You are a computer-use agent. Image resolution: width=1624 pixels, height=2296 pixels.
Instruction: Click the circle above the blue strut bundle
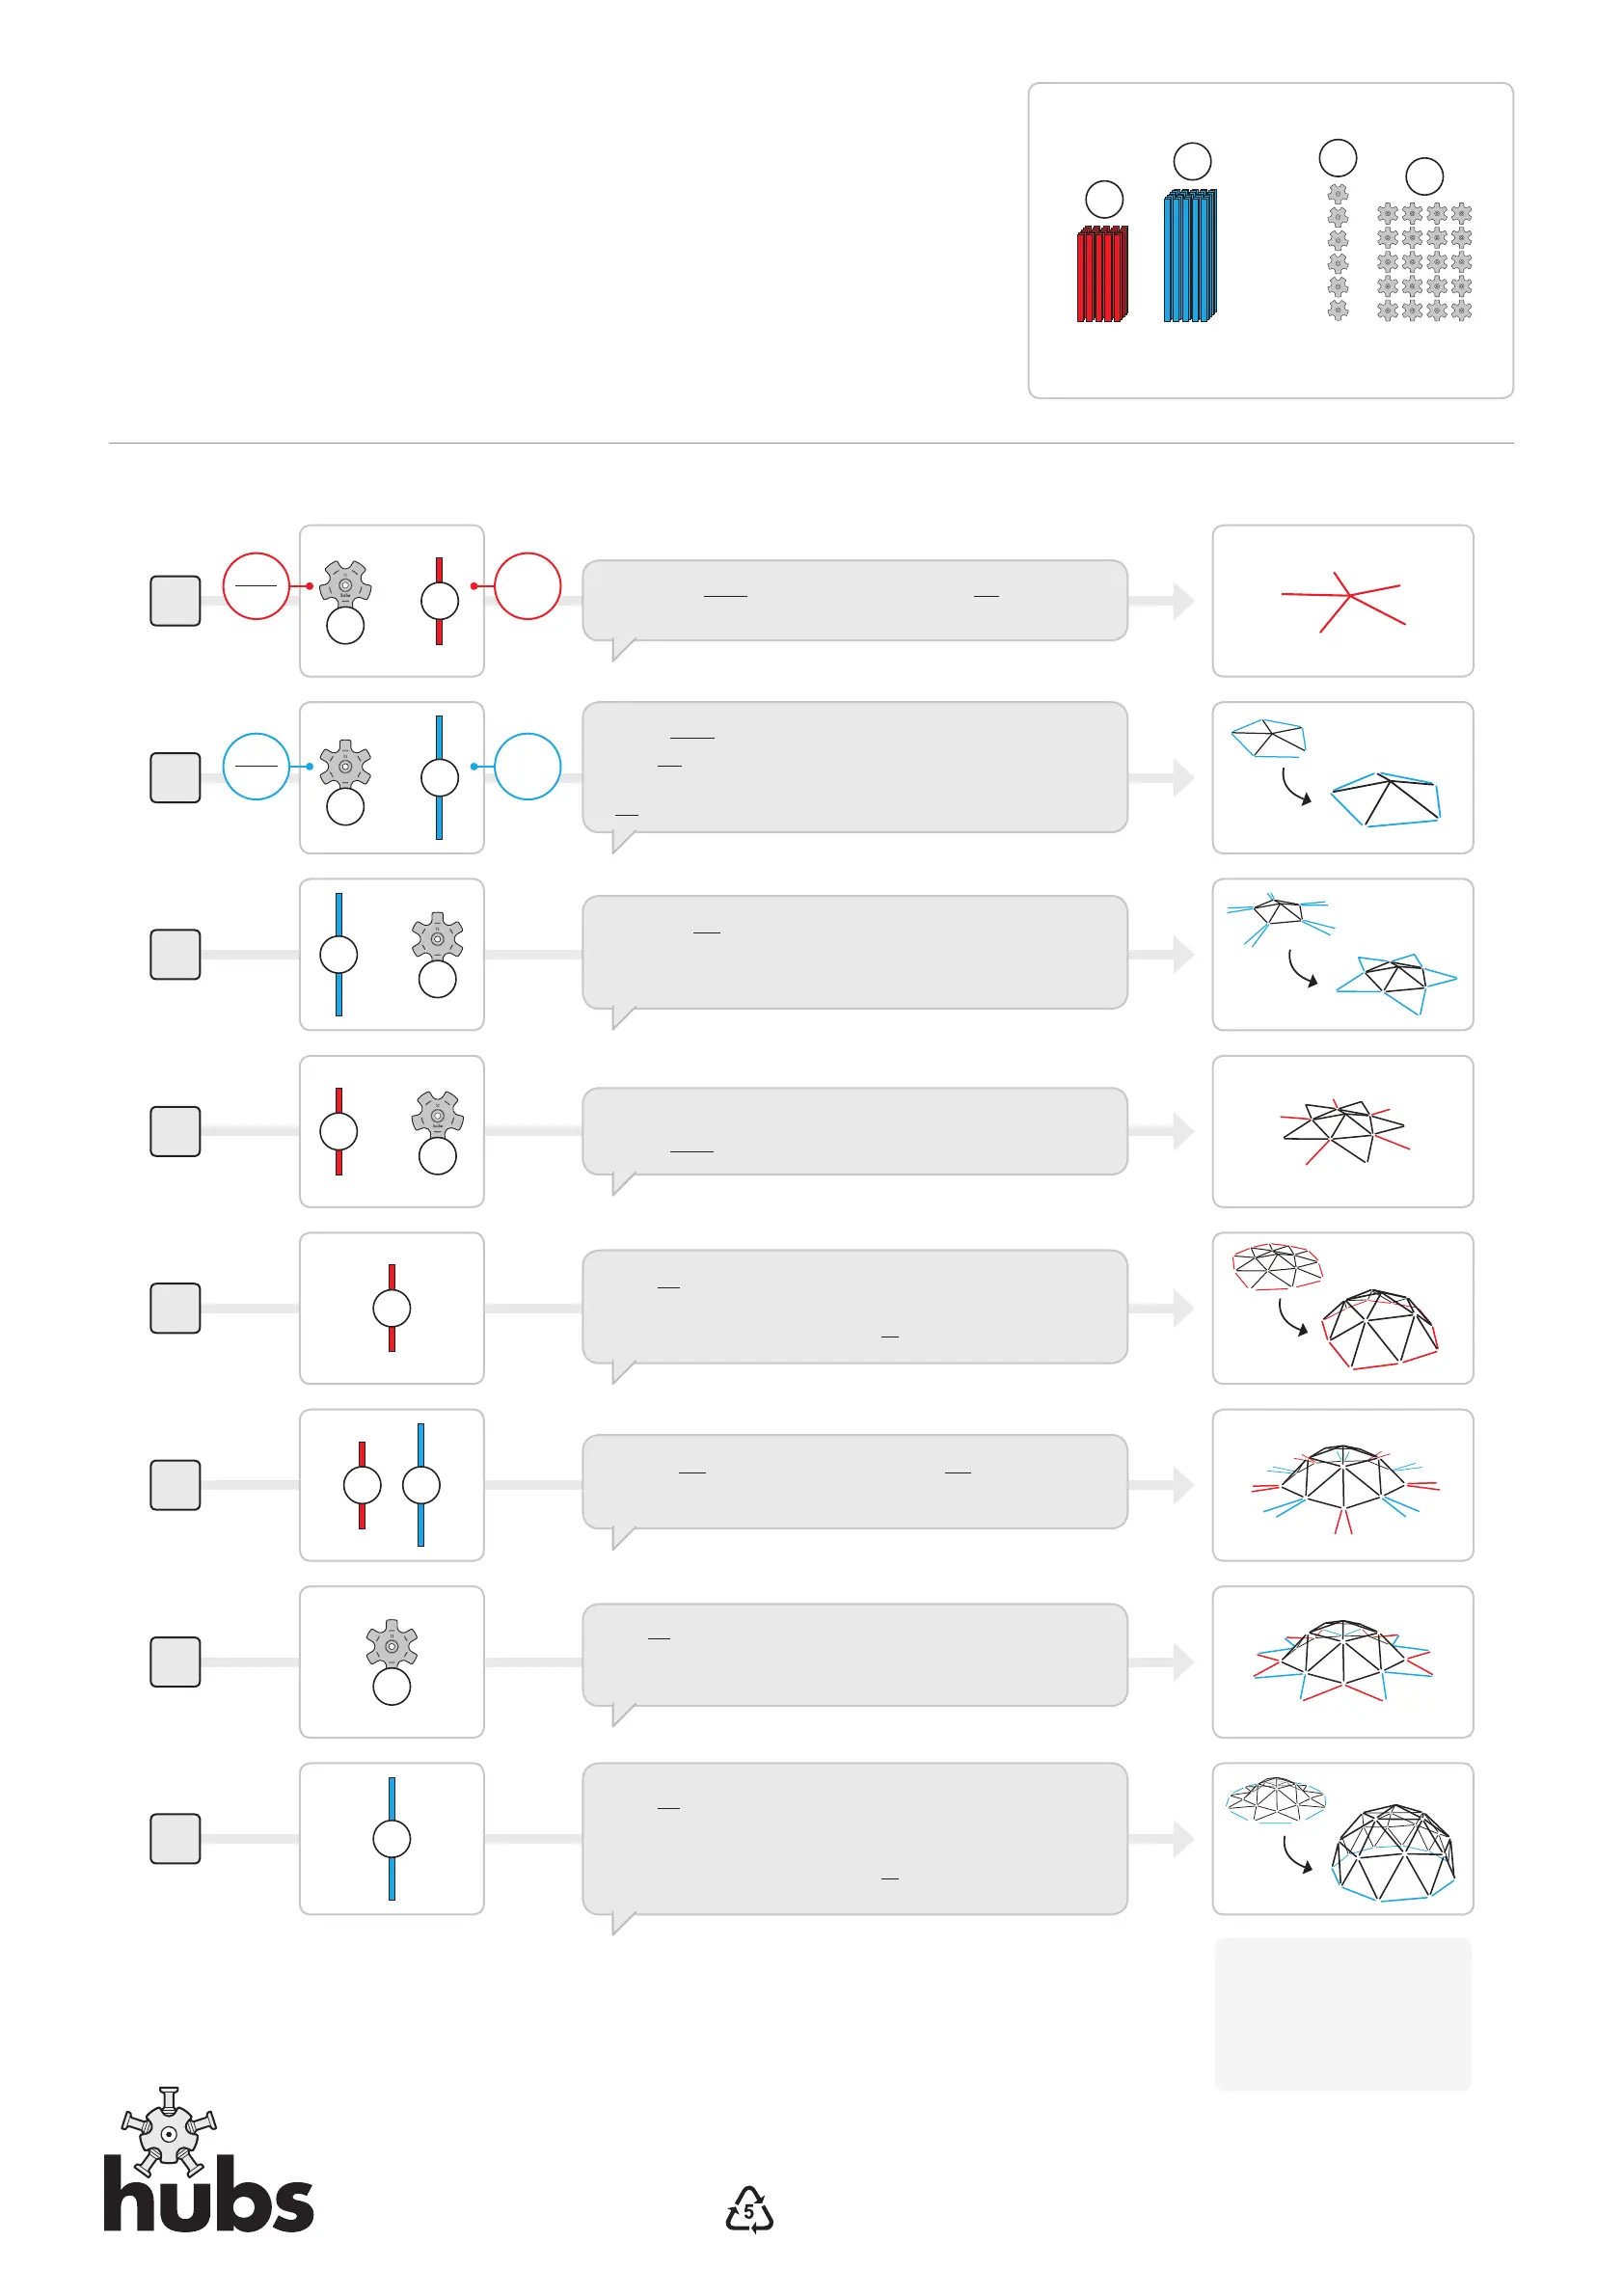click(1191, 161)
